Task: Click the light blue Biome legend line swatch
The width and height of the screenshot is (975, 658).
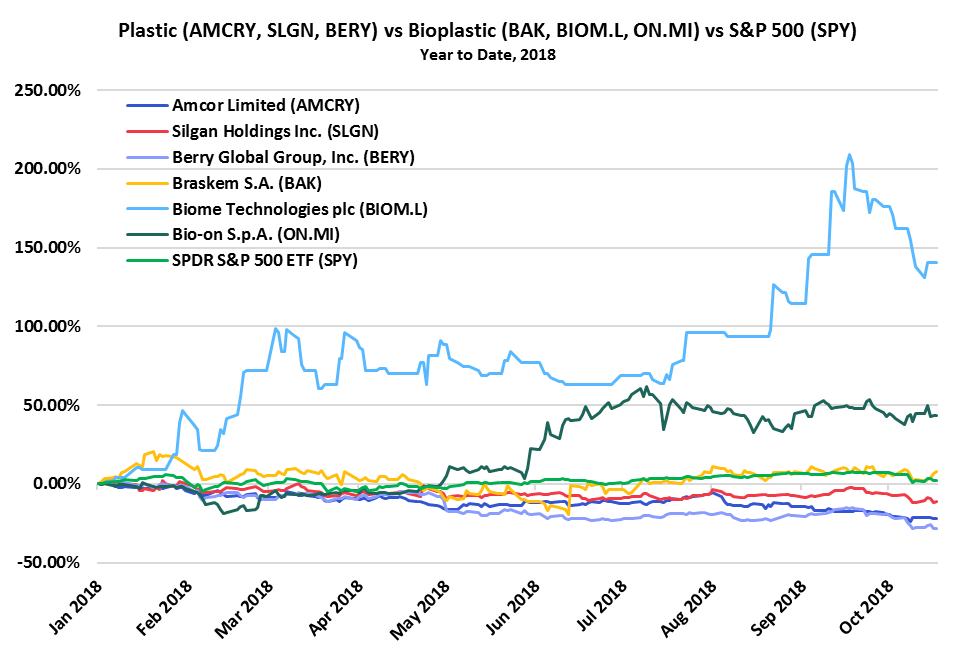Action: pyautogui.click(x=147, y=209)
